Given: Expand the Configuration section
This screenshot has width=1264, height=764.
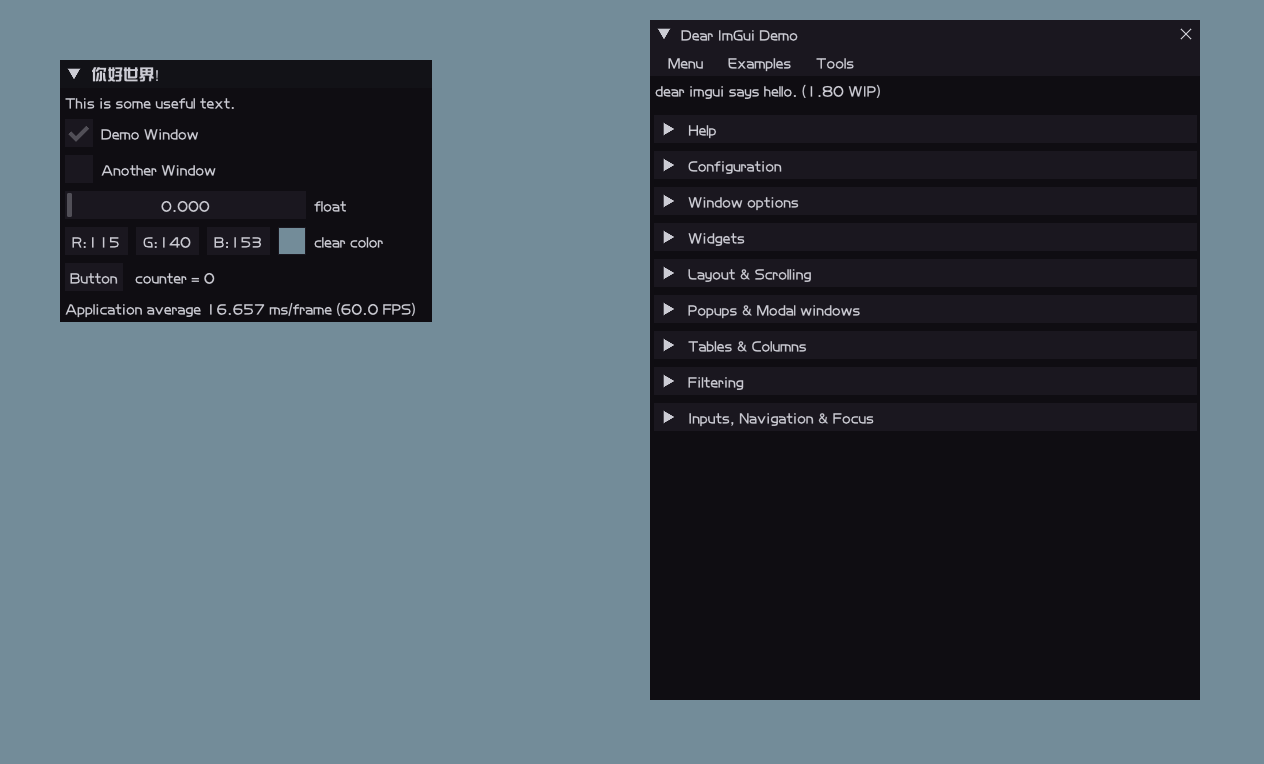Looking at the screenshot, I should click(925, 166).
